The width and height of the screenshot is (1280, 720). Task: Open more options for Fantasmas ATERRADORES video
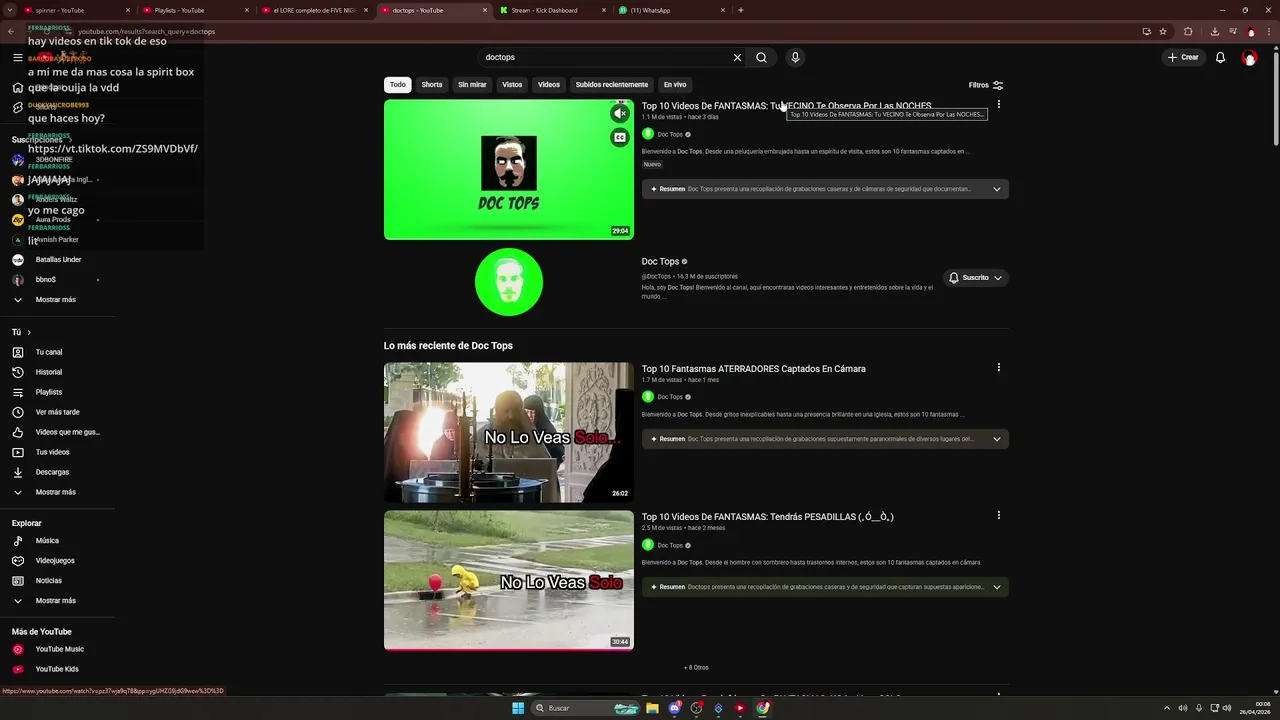tap(998, 368)
